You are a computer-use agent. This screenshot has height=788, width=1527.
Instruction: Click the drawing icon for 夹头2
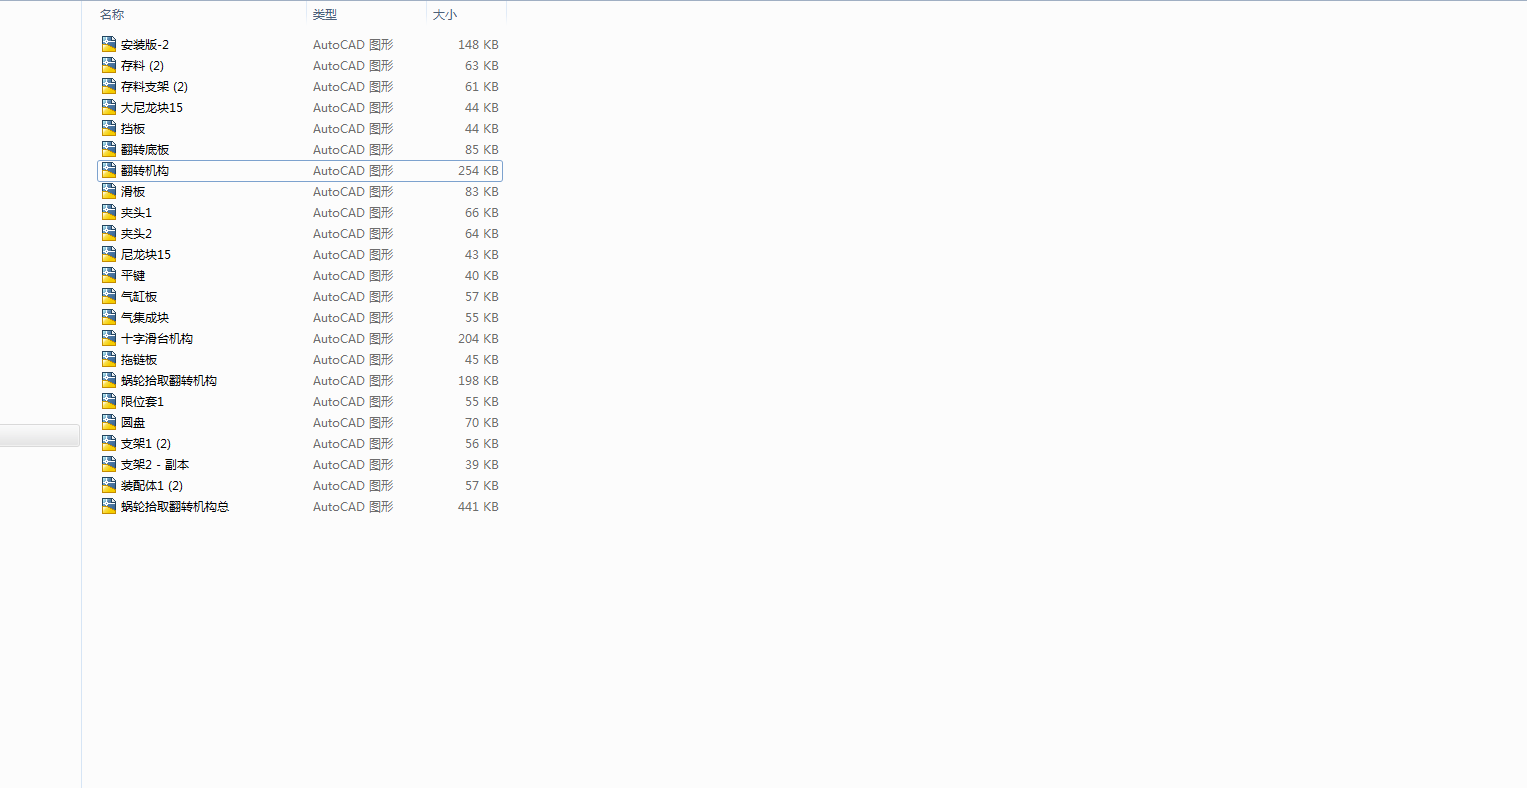(x=109, y=233)
